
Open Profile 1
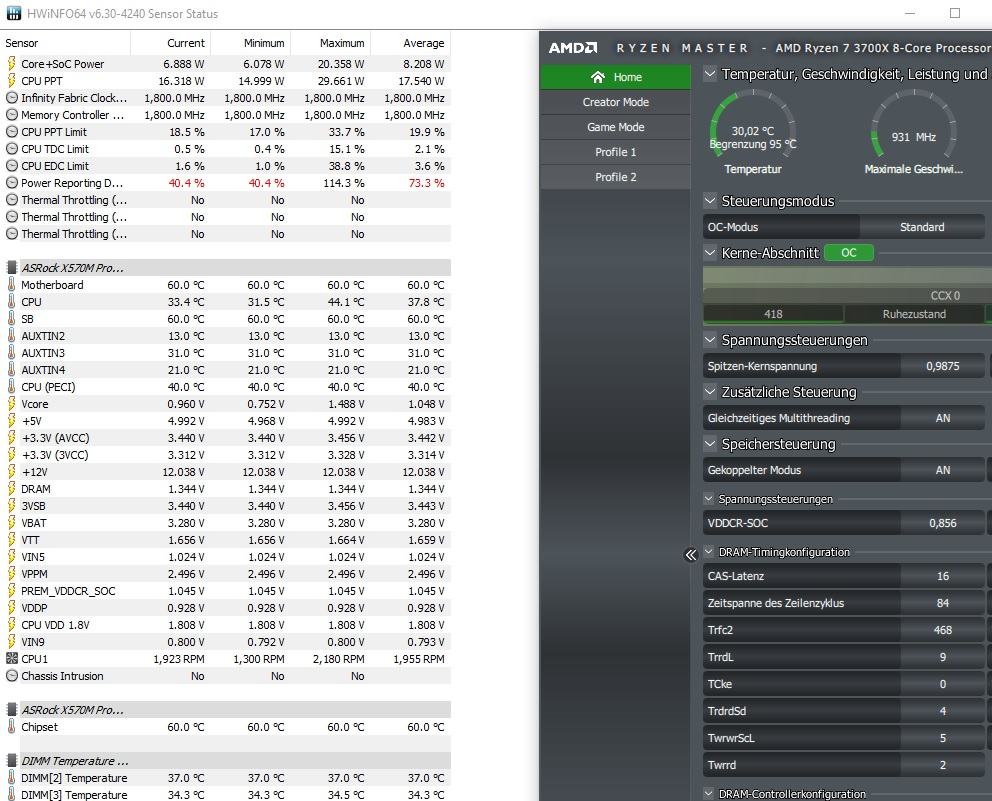click(616, 152)
